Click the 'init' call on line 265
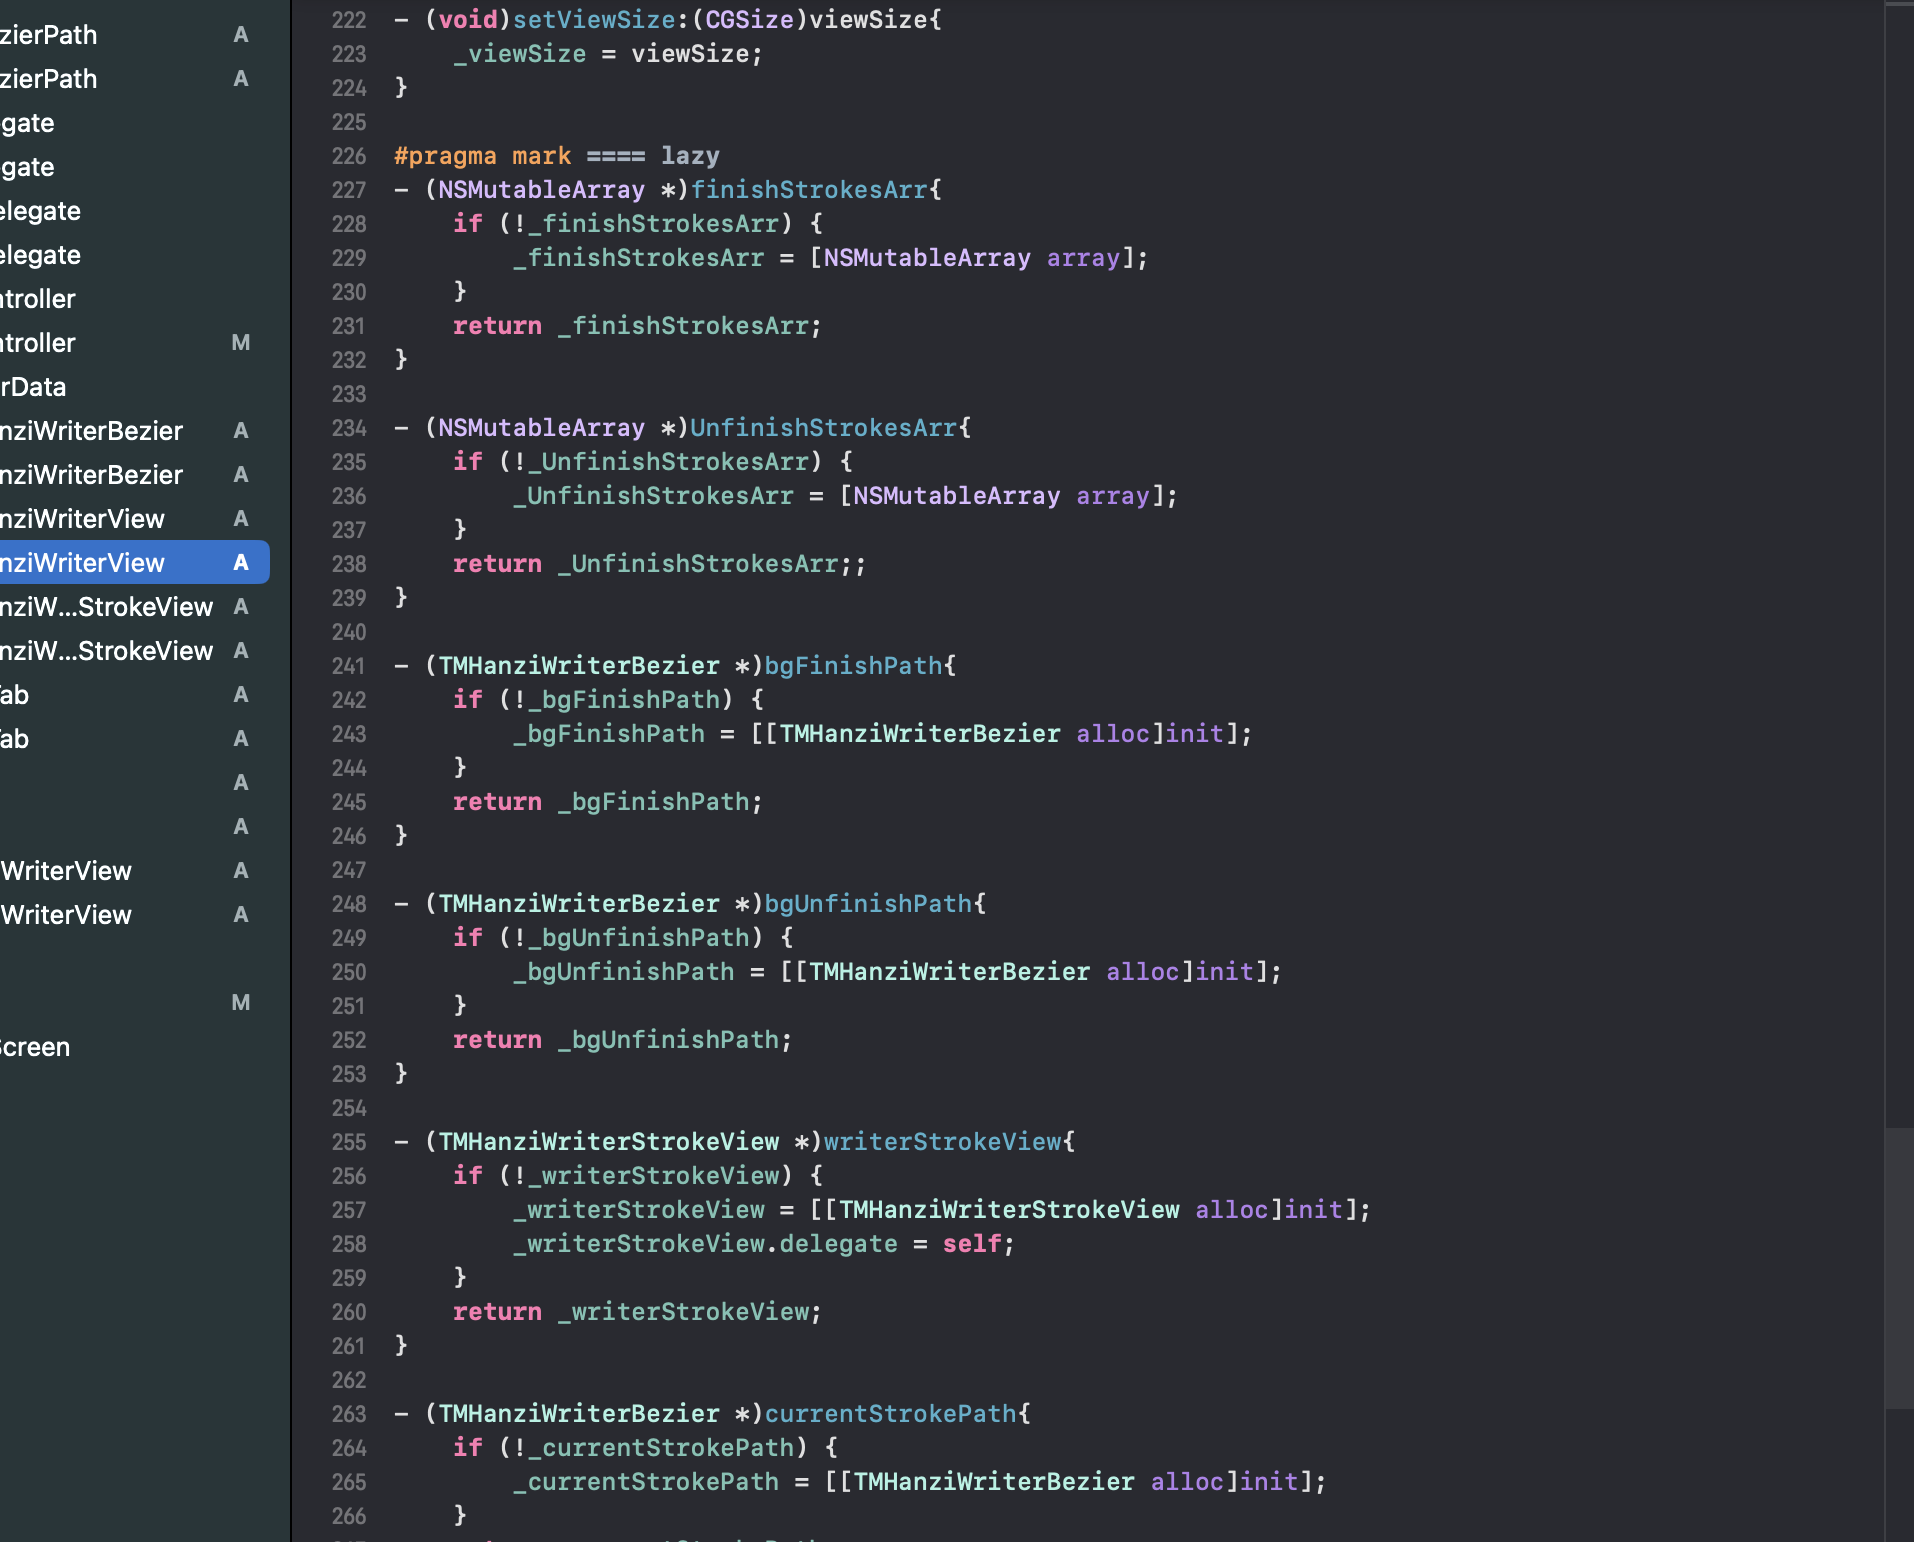The width and height of the screenshot is (1914, 1542). [x=1269, y=1482]
